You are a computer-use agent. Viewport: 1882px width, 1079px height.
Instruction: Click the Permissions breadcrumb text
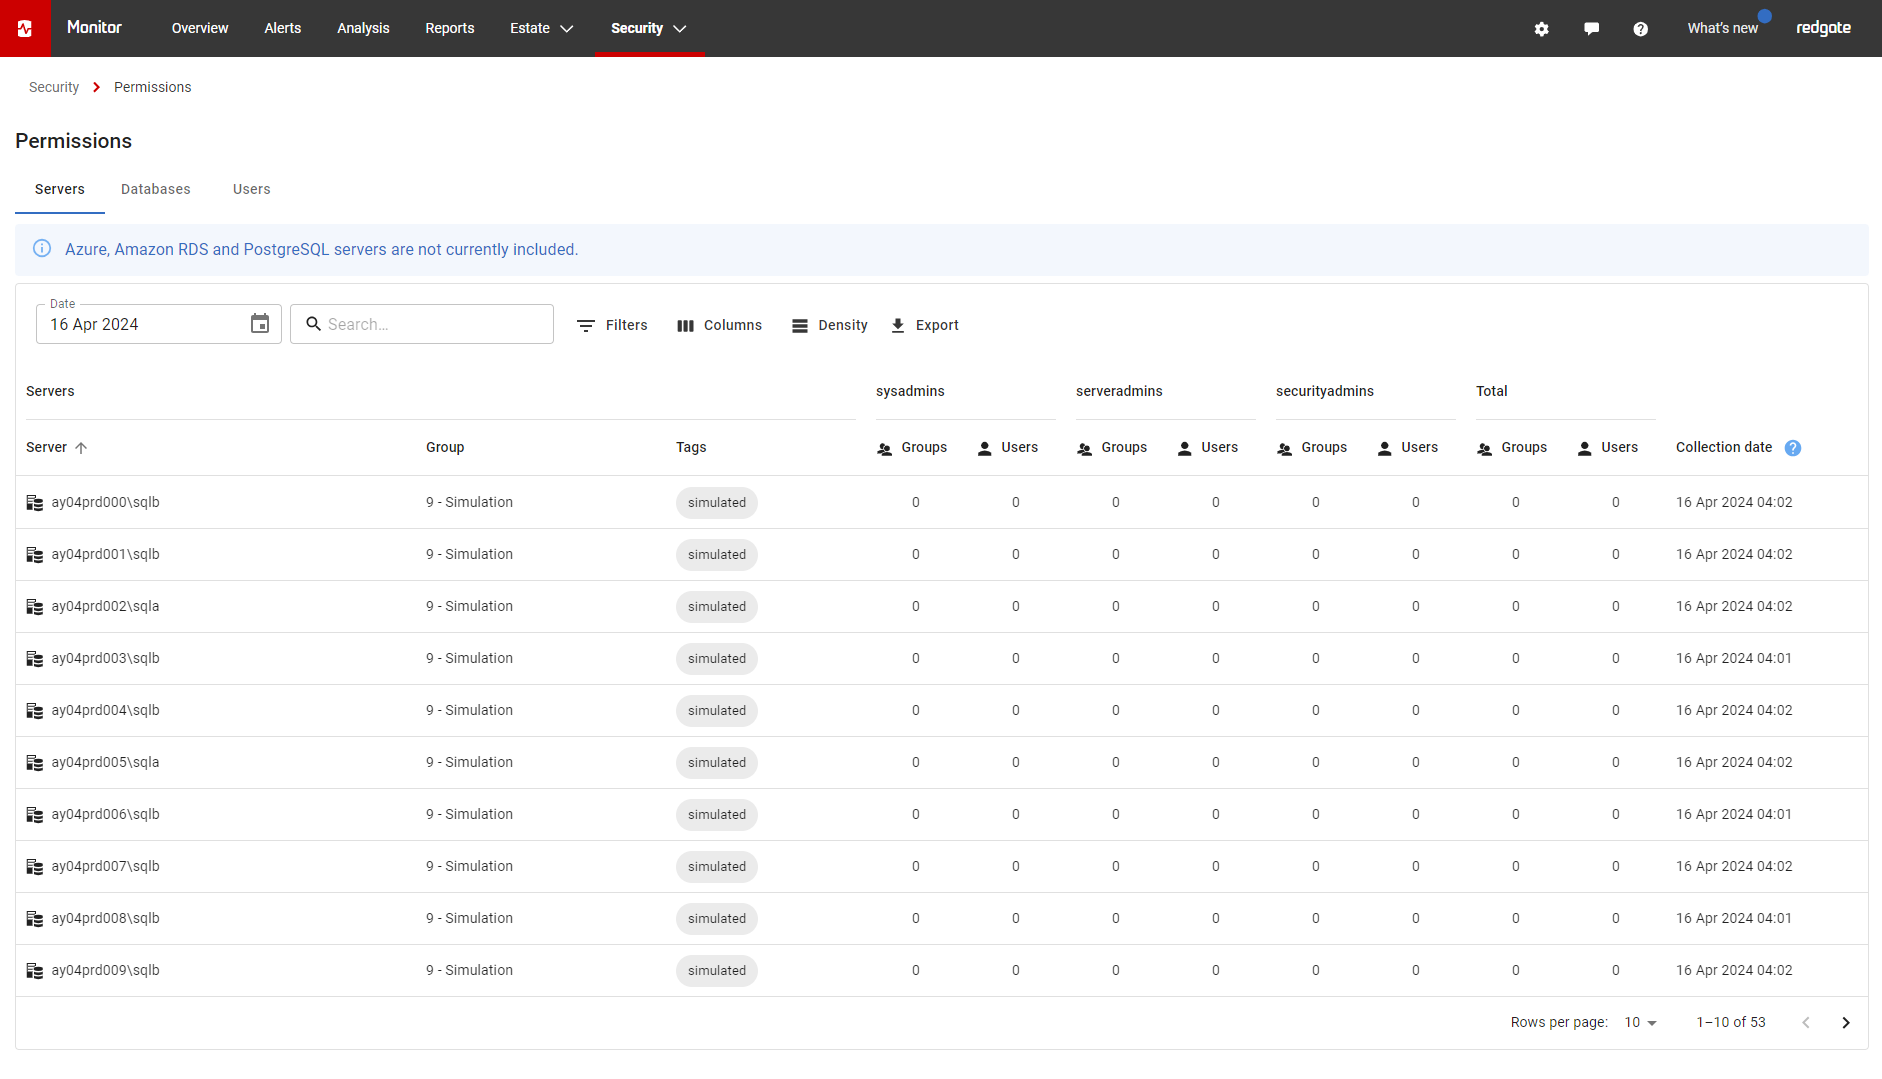click(x=153, y=87)
